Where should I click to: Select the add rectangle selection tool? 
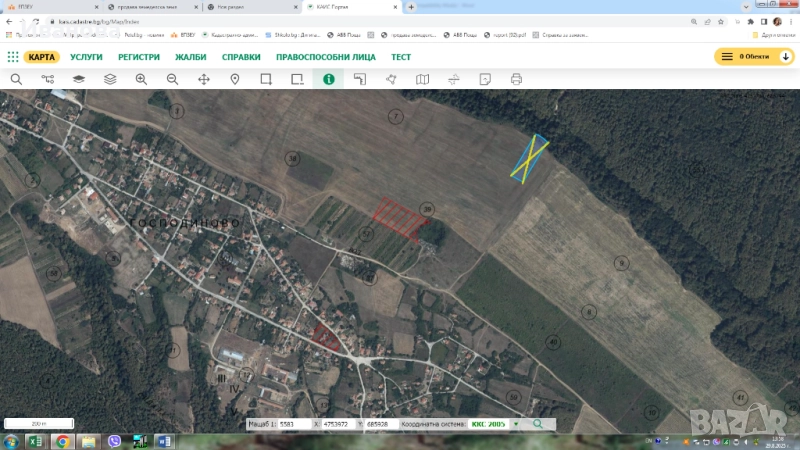point(266,79)
